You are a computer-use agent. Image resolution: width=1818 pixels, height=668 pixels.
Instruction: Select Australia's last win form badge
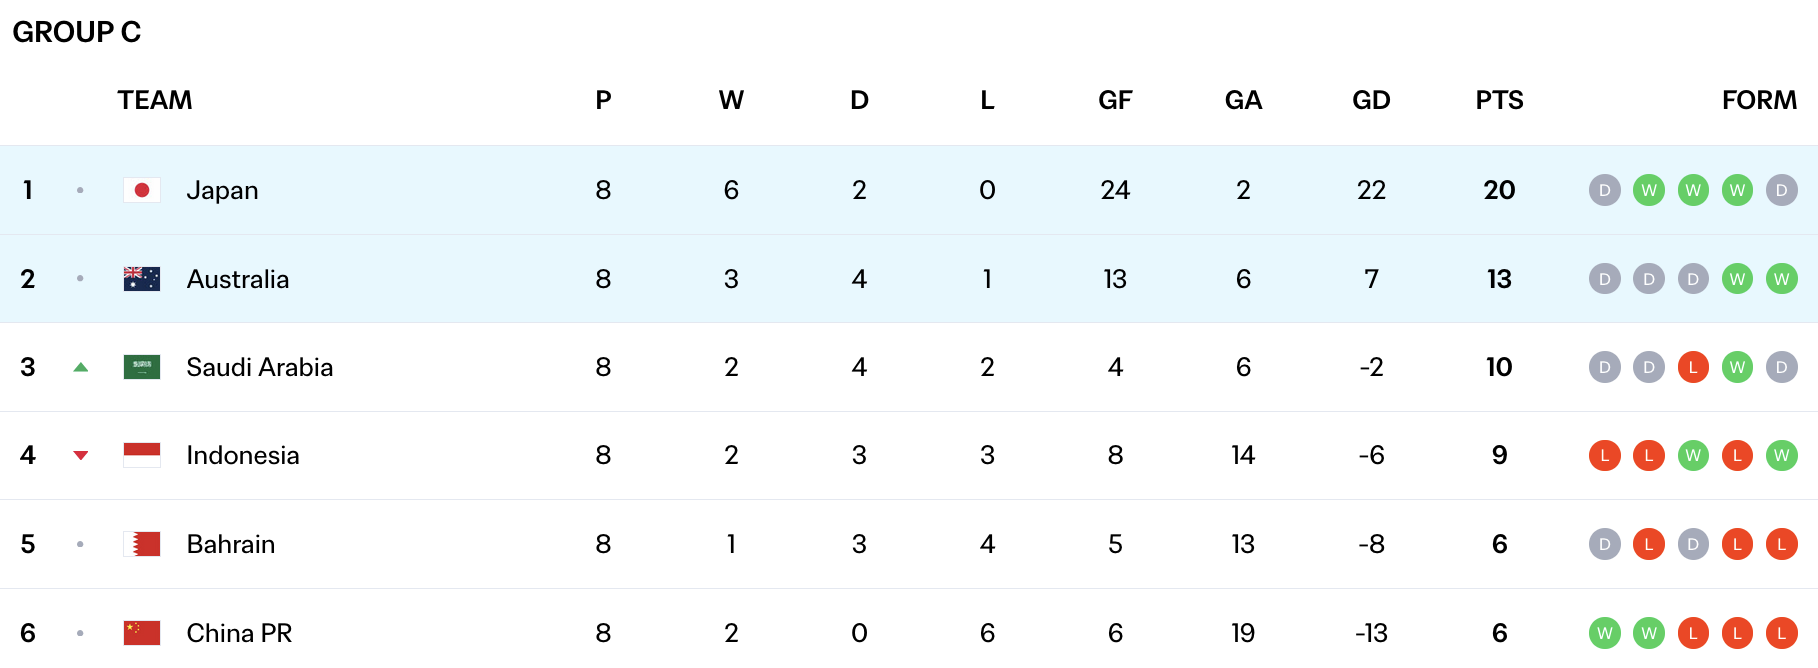tap(1782, 279)
